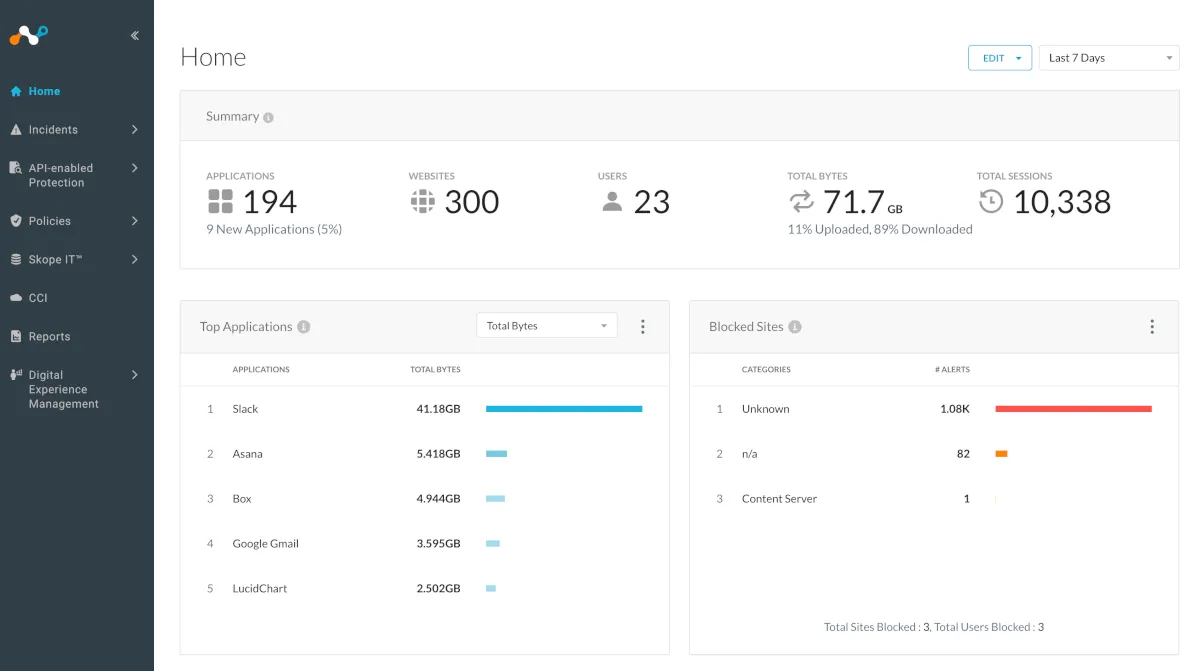Click the red Unknown category alerts bar
The image size is (1200, 671).
1073,409
